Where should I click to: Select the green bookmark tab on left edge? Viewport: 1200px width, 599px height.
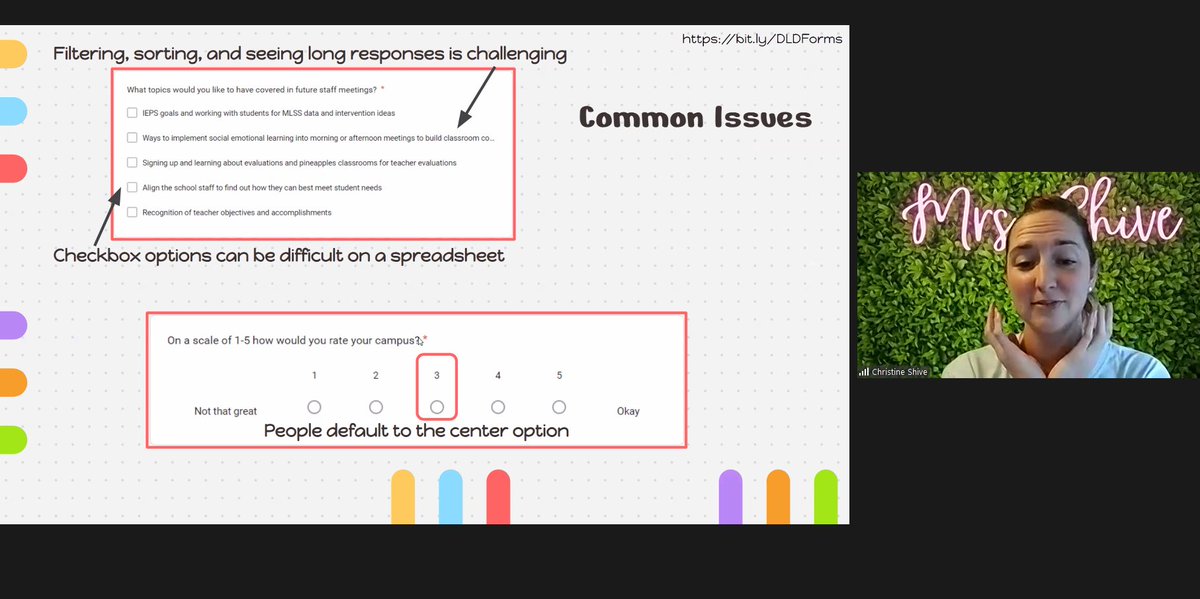12,439
